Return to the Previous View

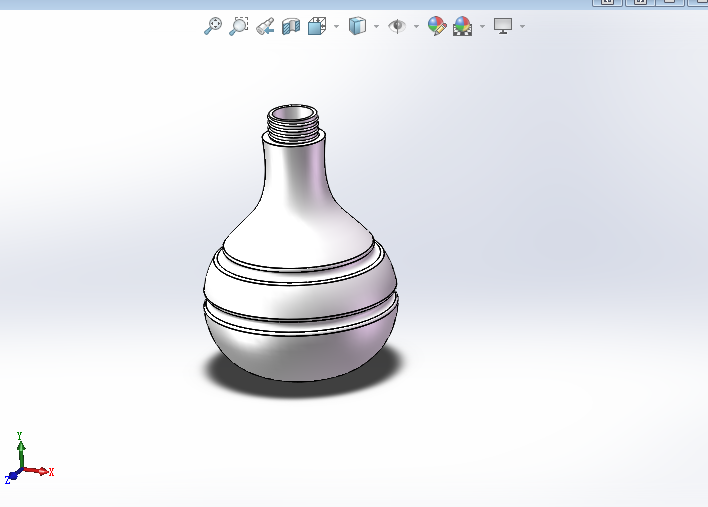(x=265, y=26)
